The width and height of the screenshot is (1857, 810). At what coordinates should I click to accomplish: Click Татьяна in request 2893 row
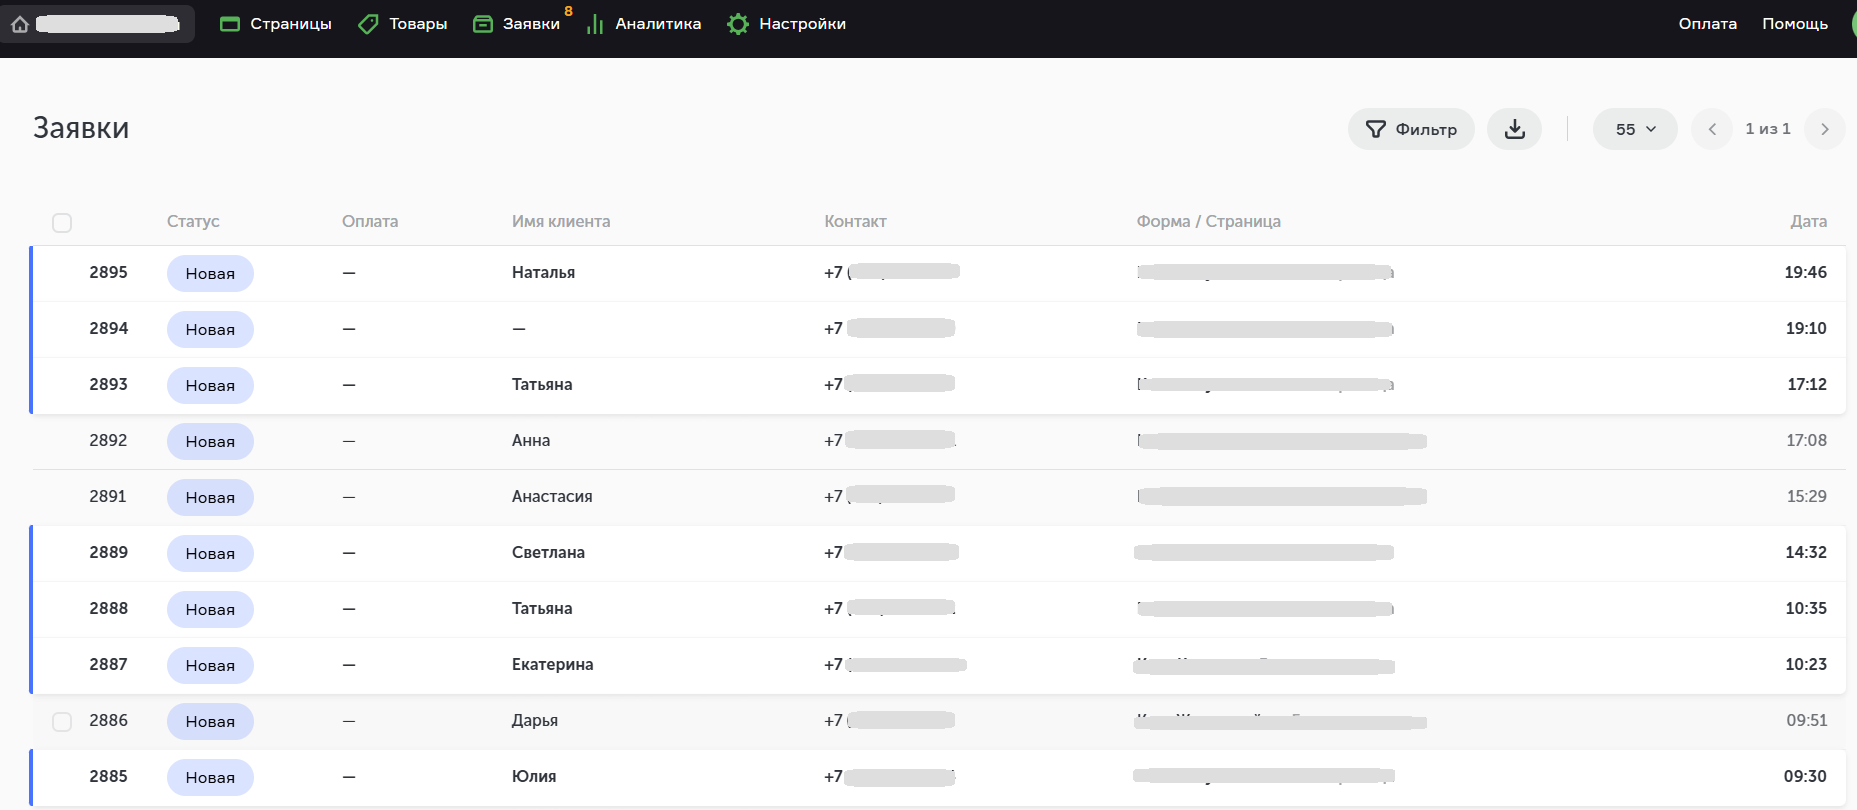[x=542, y=384]
